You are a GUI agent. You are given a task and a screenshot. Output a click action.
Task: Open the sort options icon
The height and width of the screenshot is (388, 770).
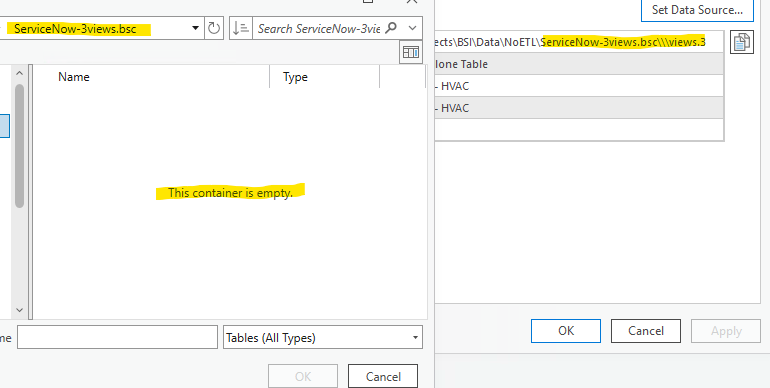(x=241, y=28)
